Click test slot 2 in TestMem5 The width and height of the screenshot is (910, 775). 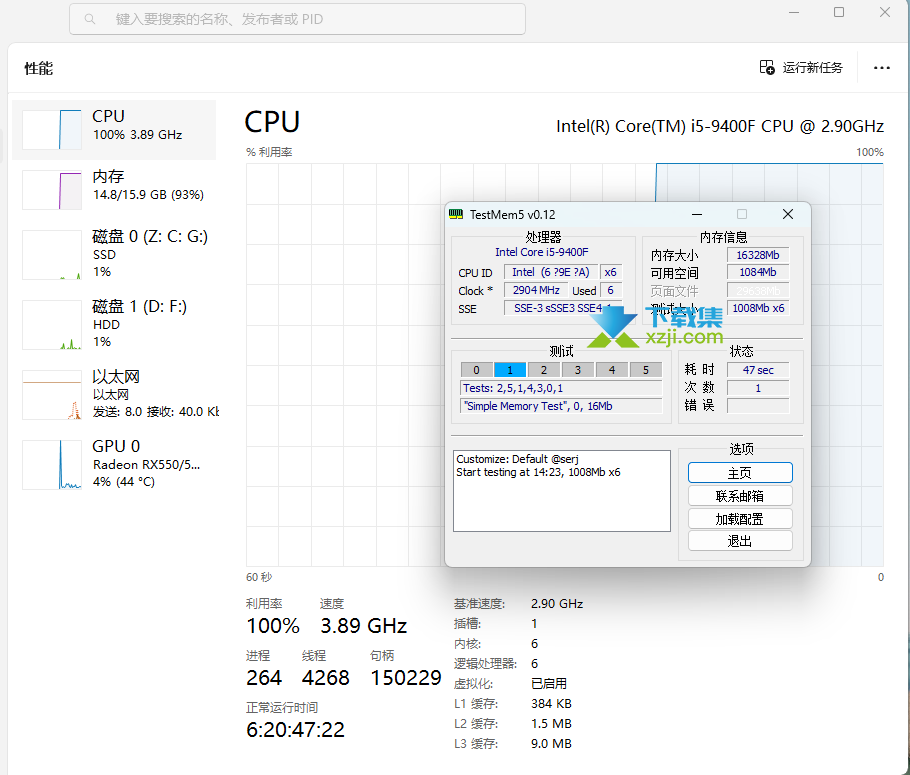click(x=544, y=370)
